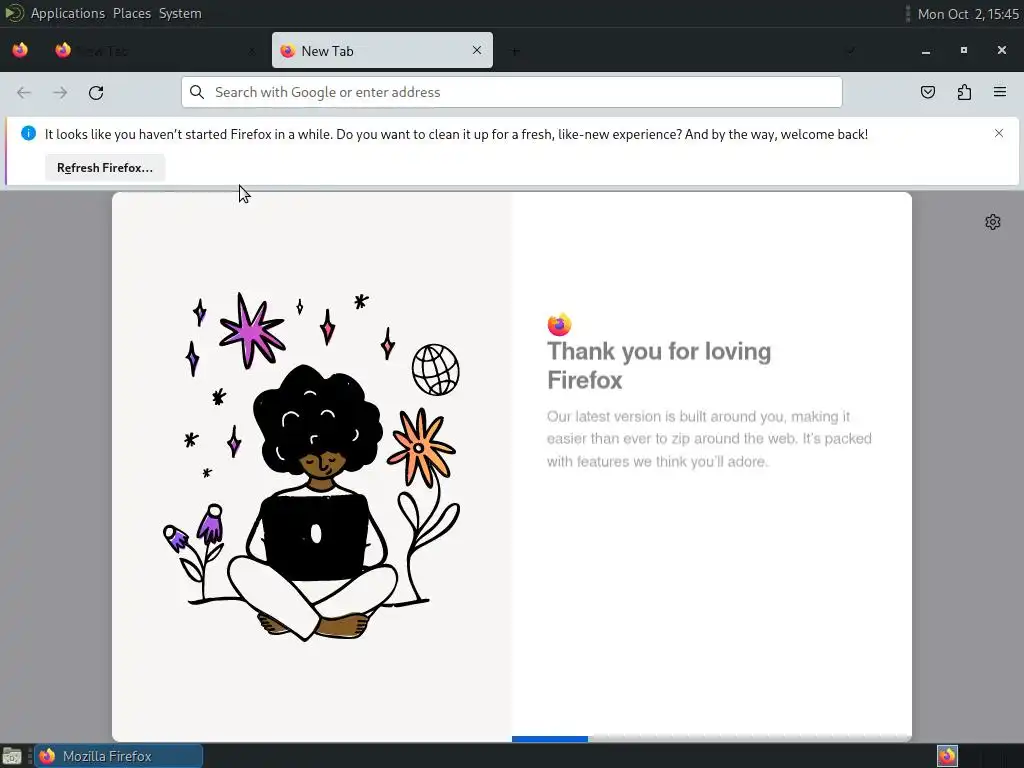Open a new tab with plus button
The height and width of the screenshot is (768, 1024).
point(515,51)
